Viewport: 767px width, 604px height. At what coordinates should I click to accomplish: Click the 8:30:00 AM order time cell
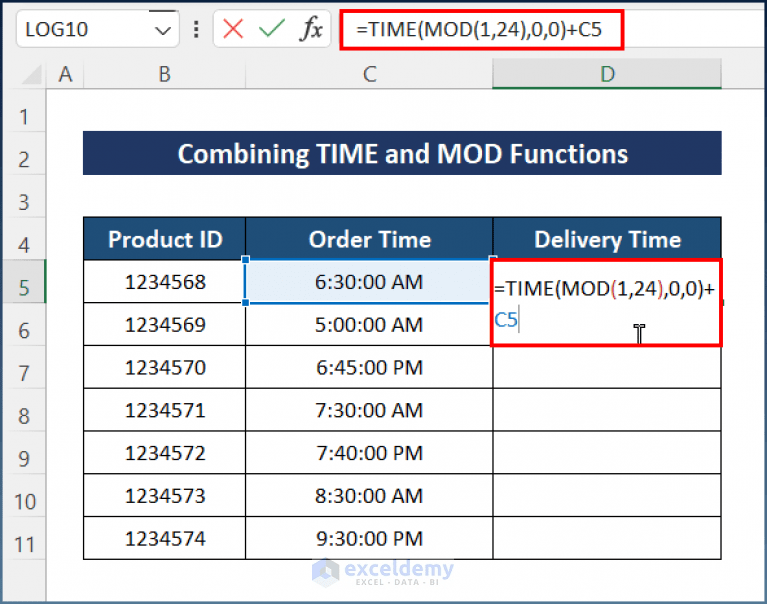[x=369, y=496]
